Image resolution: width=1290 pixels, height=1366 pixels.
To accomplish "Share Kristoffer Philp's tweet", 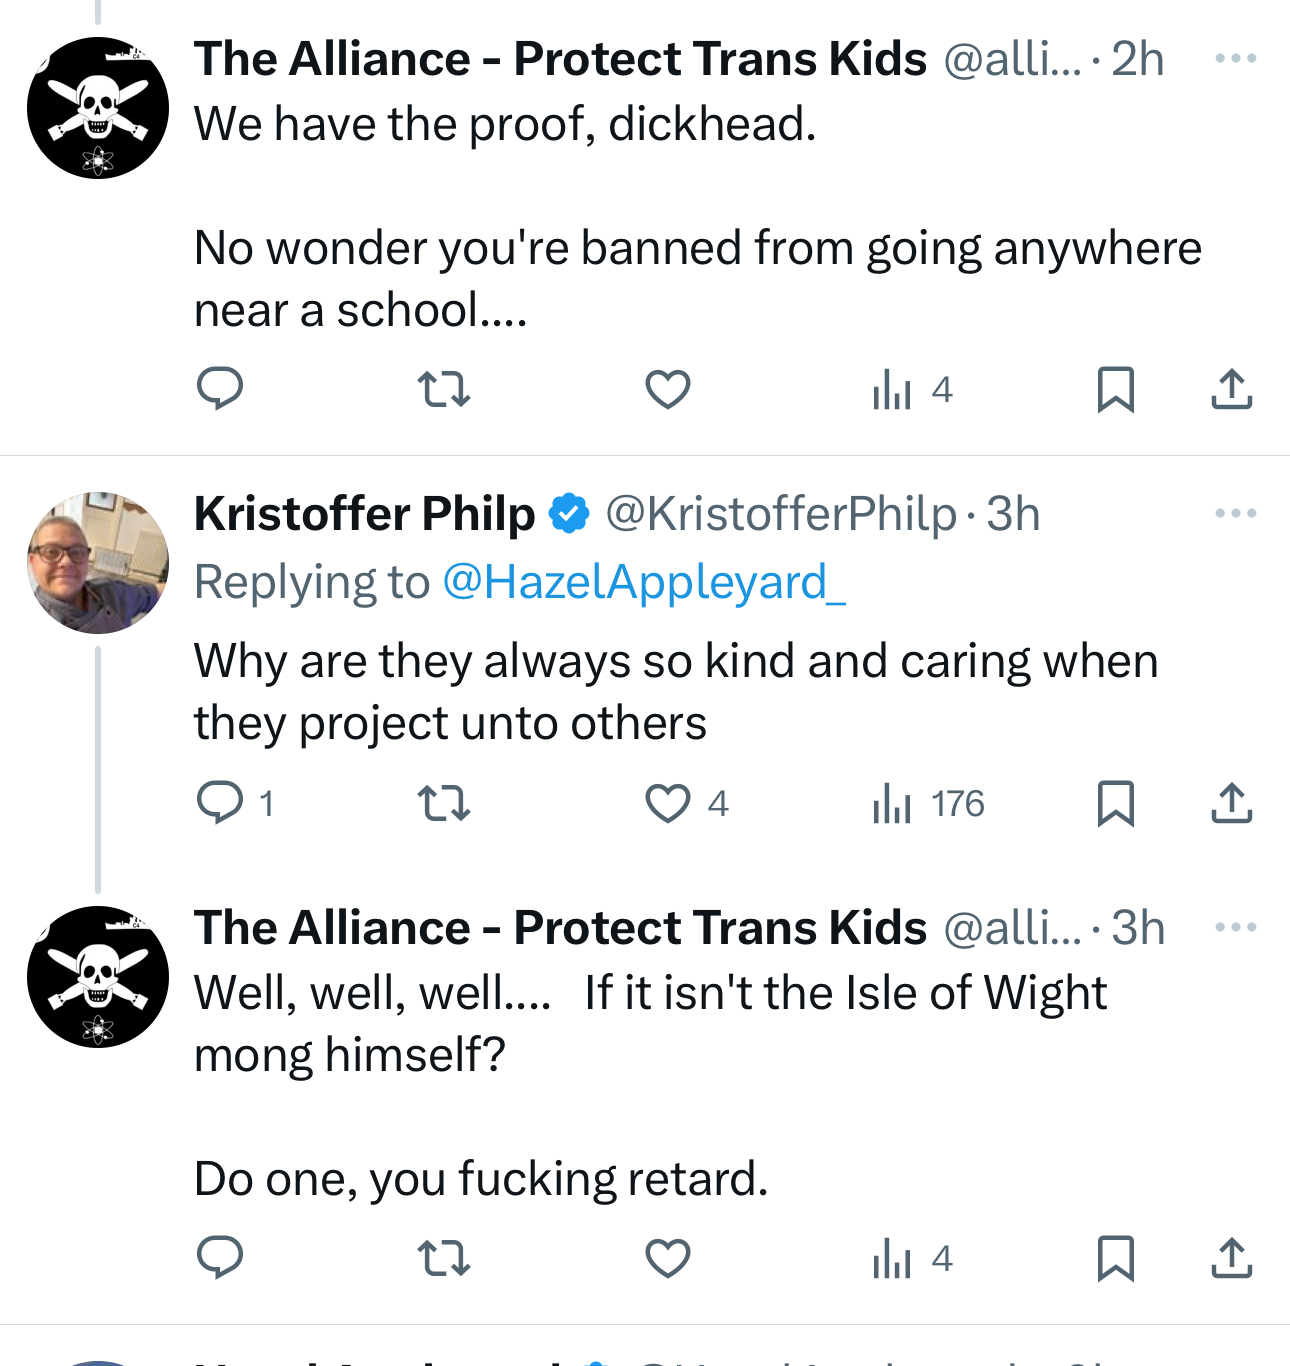I will click(1231, 803).
